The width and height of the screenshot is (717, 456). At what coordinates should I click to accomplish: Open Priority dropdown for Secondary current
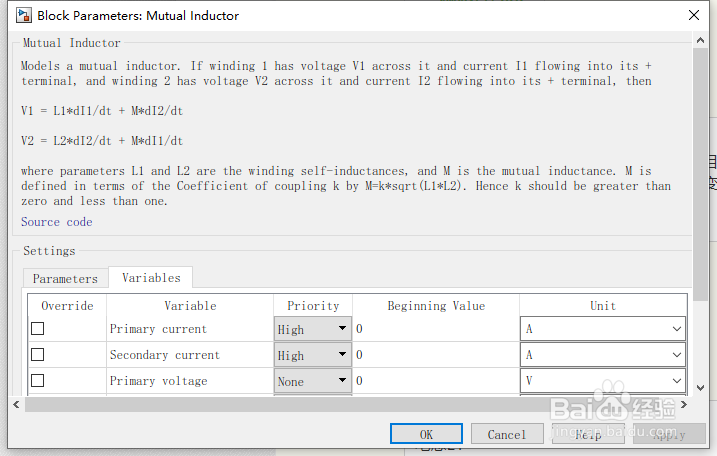313,355
